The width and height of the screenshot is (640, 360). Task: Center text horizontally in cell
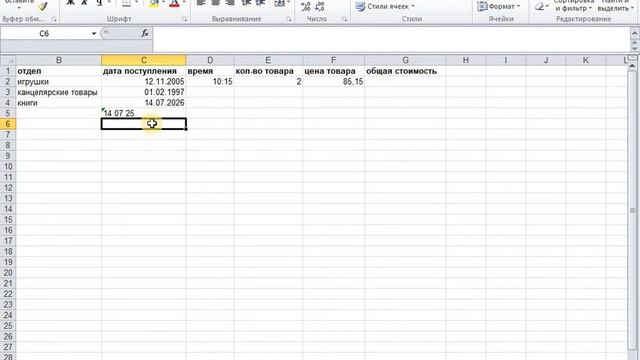(x=216, y=3)
